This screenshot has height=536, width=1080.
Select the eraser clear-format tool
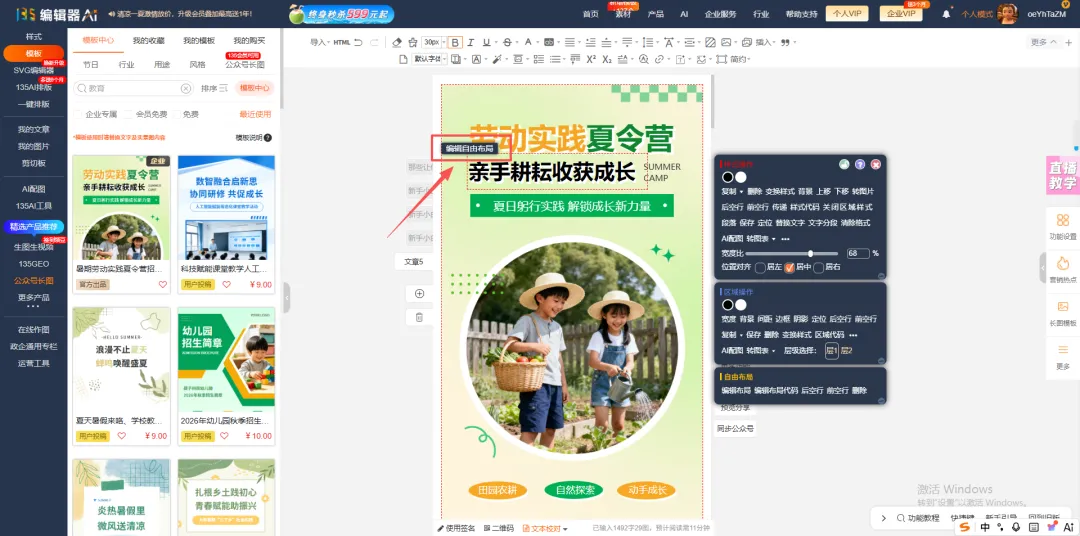397,43
